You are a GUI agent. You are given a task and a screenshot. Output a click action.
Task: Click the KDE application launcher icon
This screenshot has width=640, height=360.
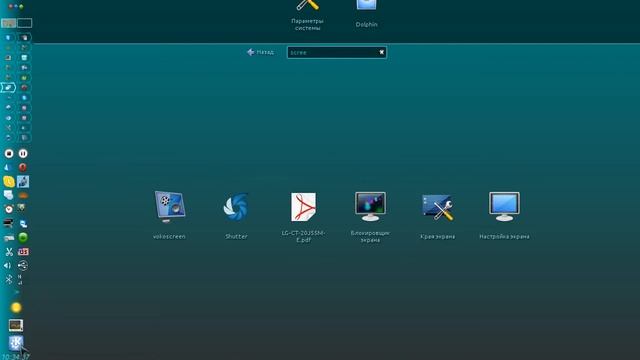click(x=16, y=343)
